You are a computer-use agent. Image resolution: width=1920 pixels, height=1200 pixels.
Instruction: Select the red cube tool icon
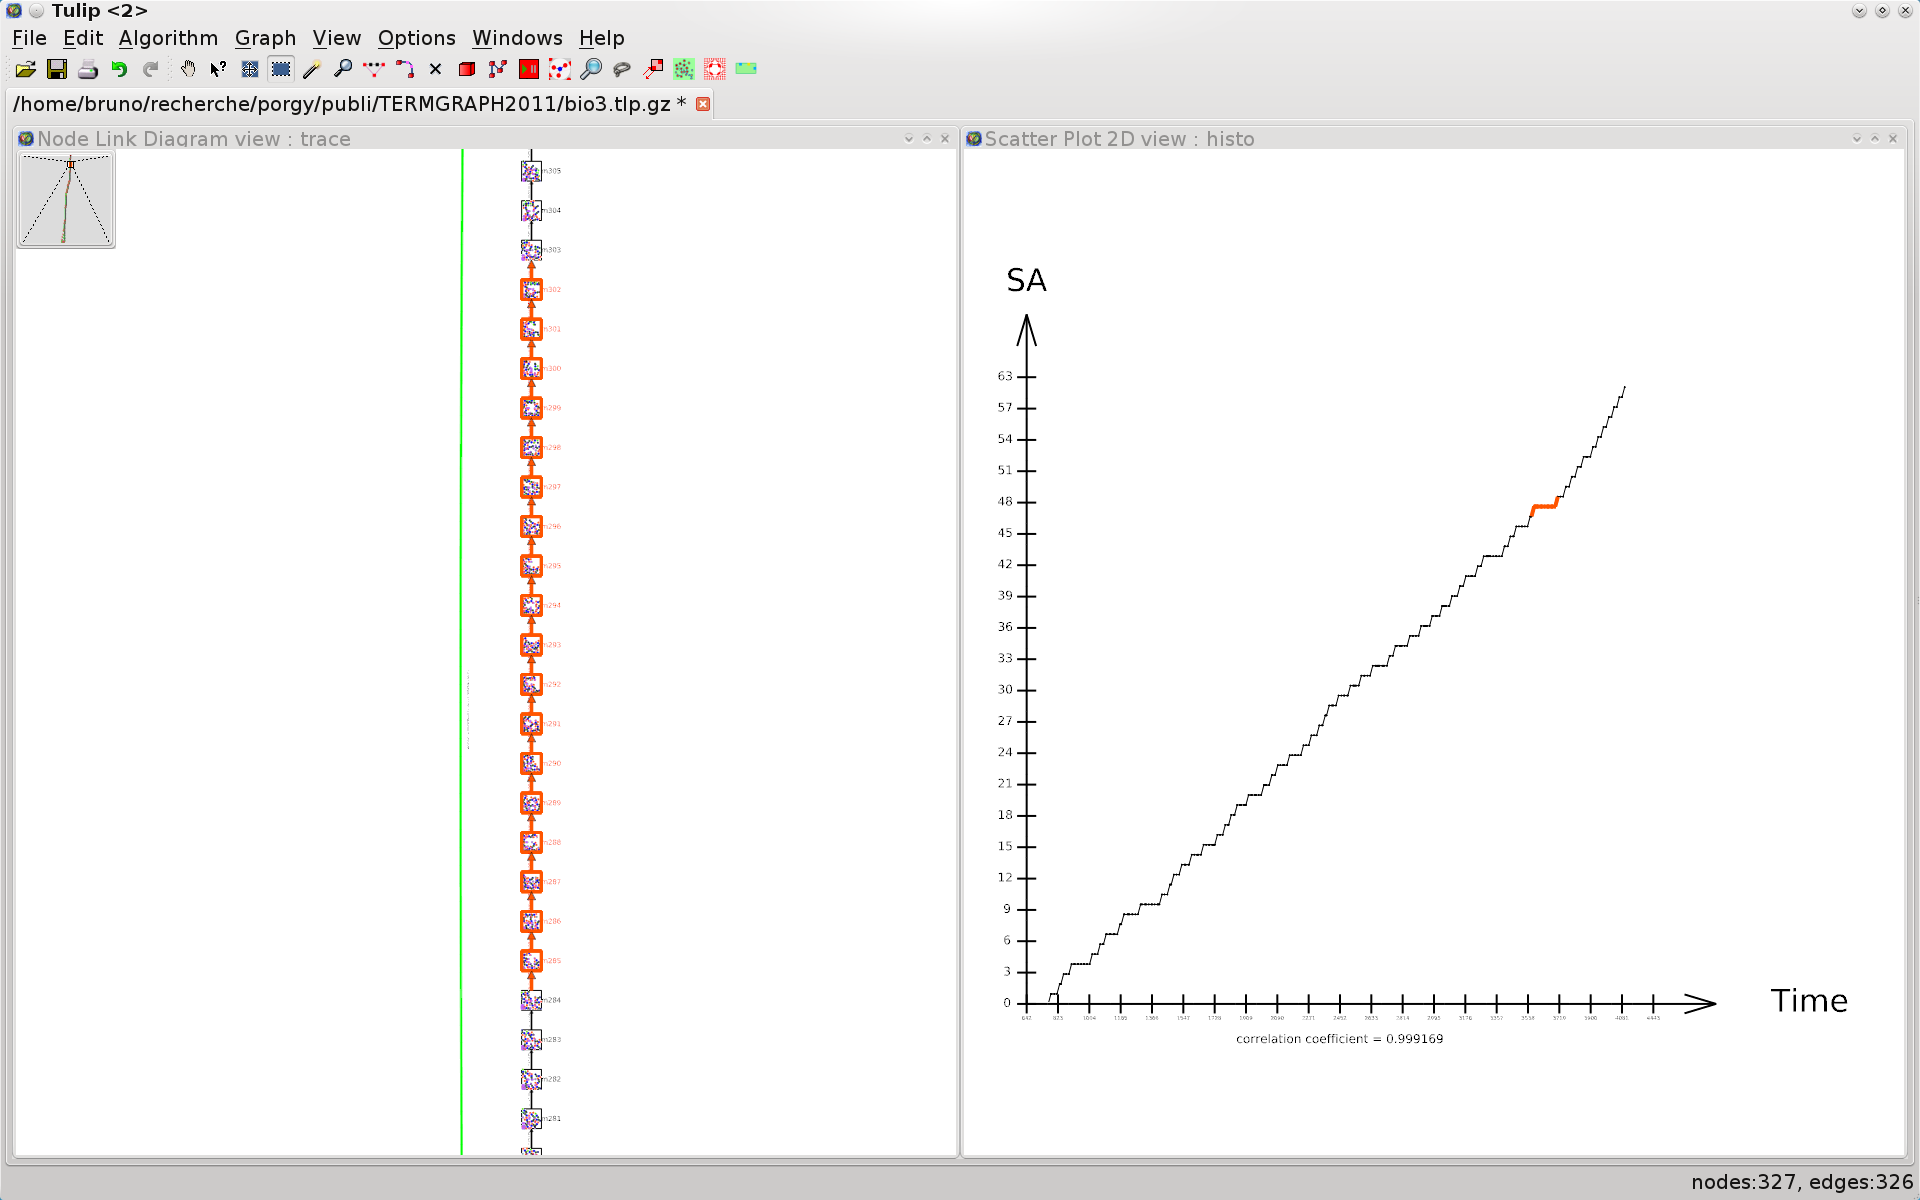[x=466, y=69]
